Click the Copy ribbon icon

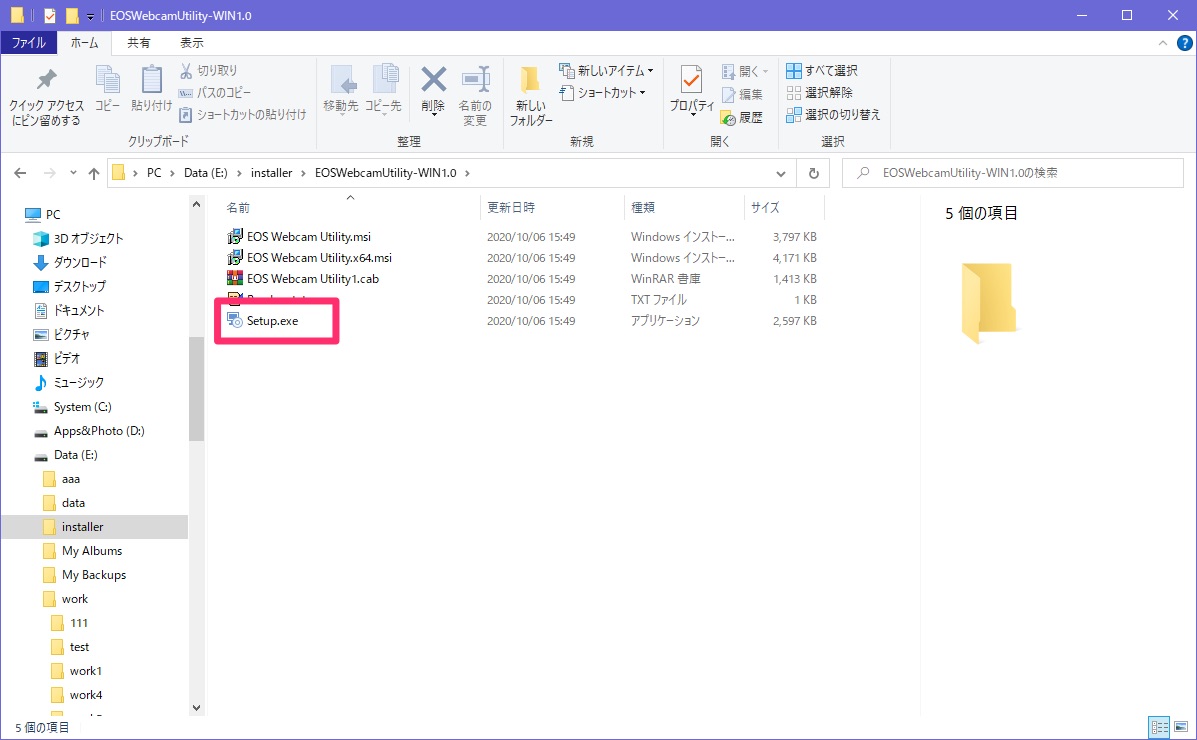click(107, 79)
